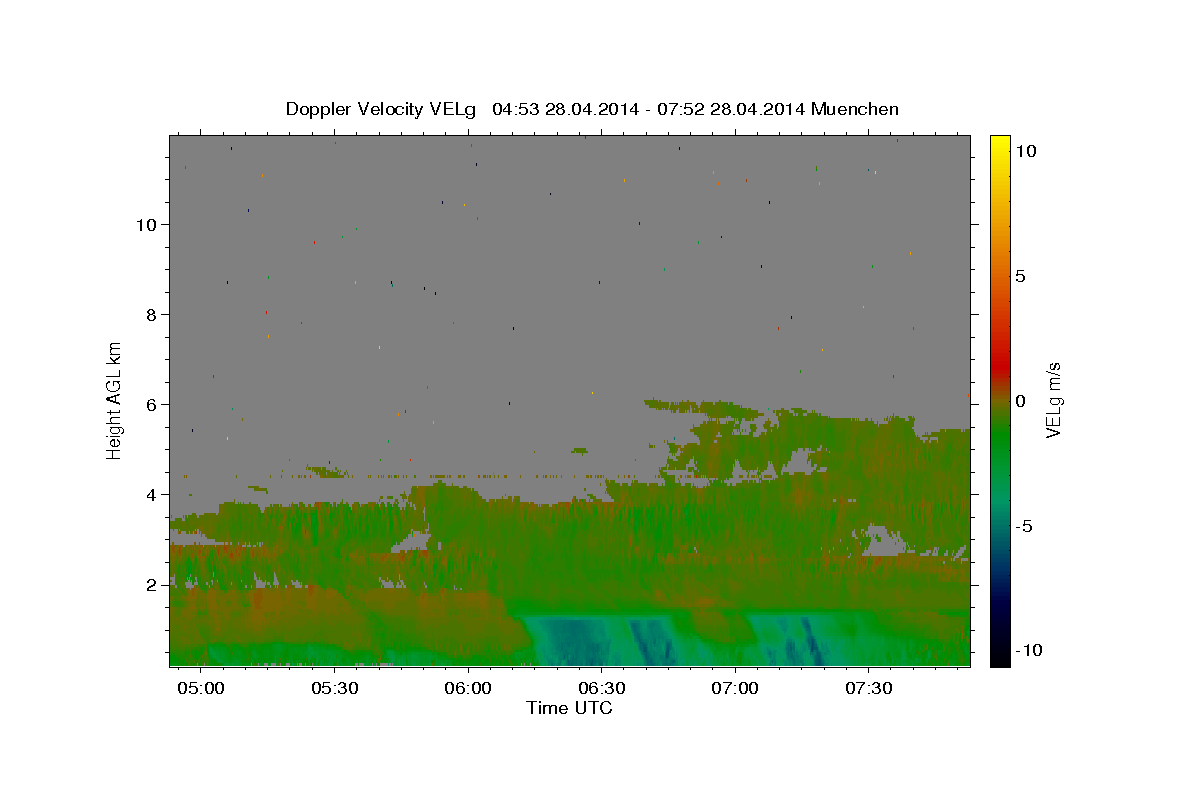Click the 07:00 time tick label
The image size is (1200, 800).
coord(735,689)
